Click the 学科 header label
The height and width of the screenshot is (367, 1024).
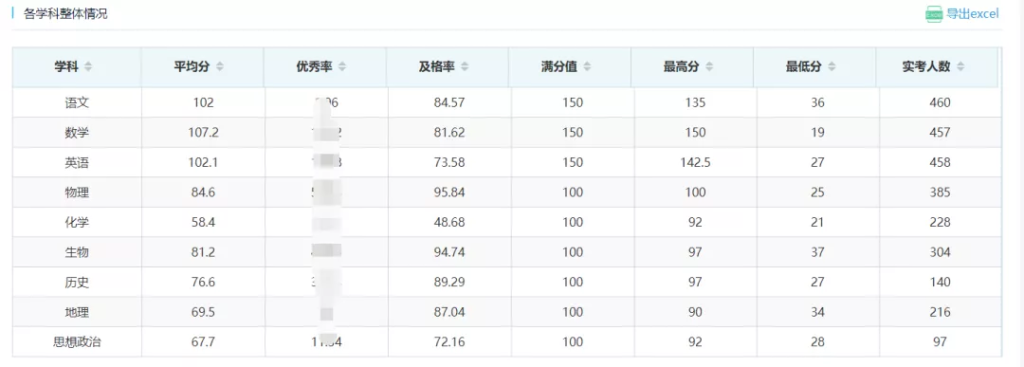[67, 67]
